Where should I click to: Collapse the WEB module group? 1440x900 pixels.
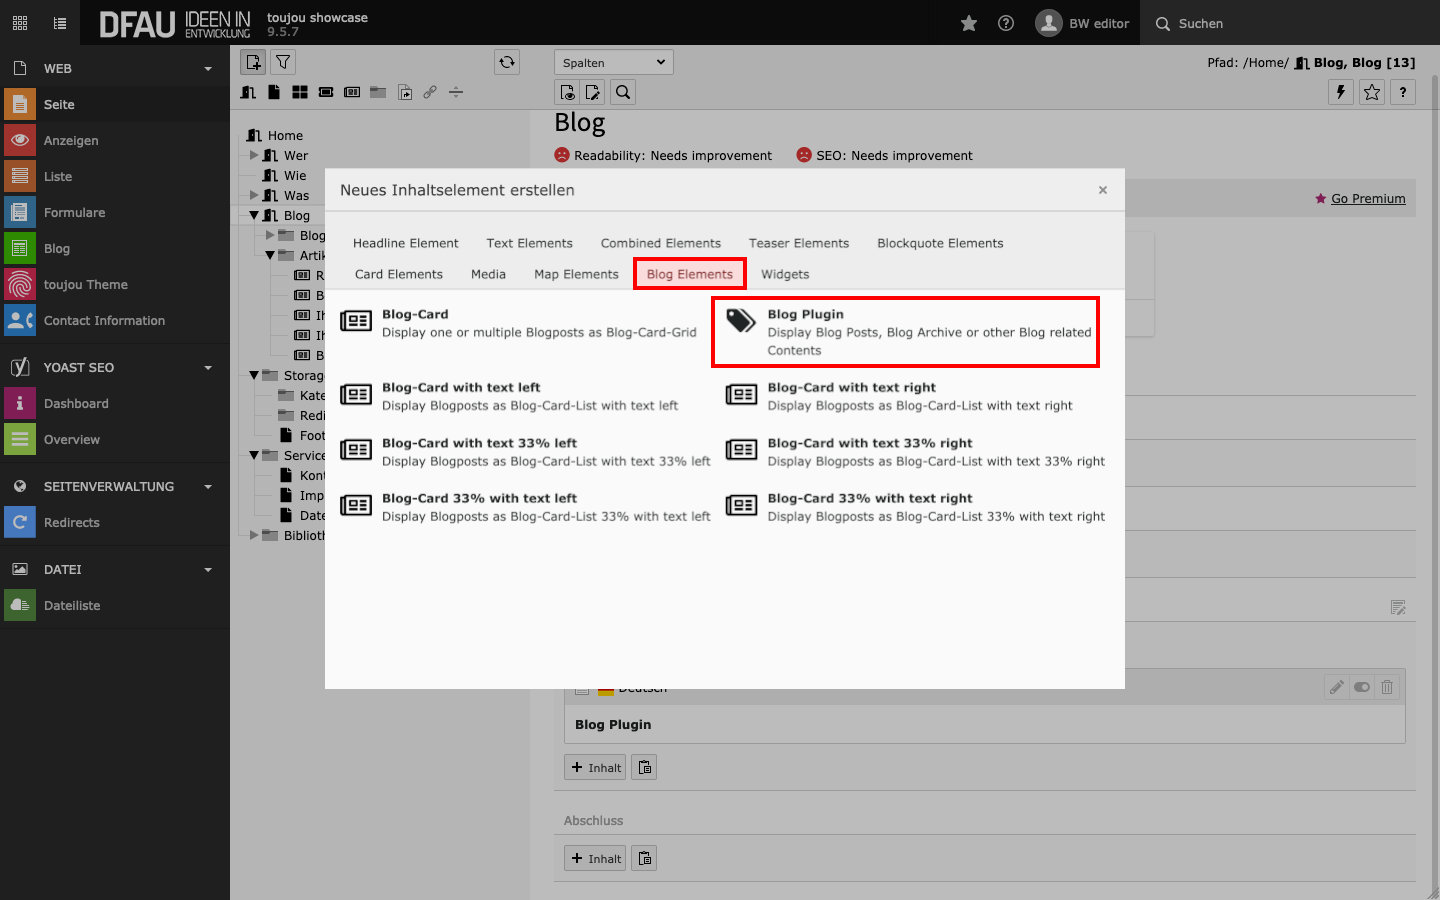click(208, 69)
